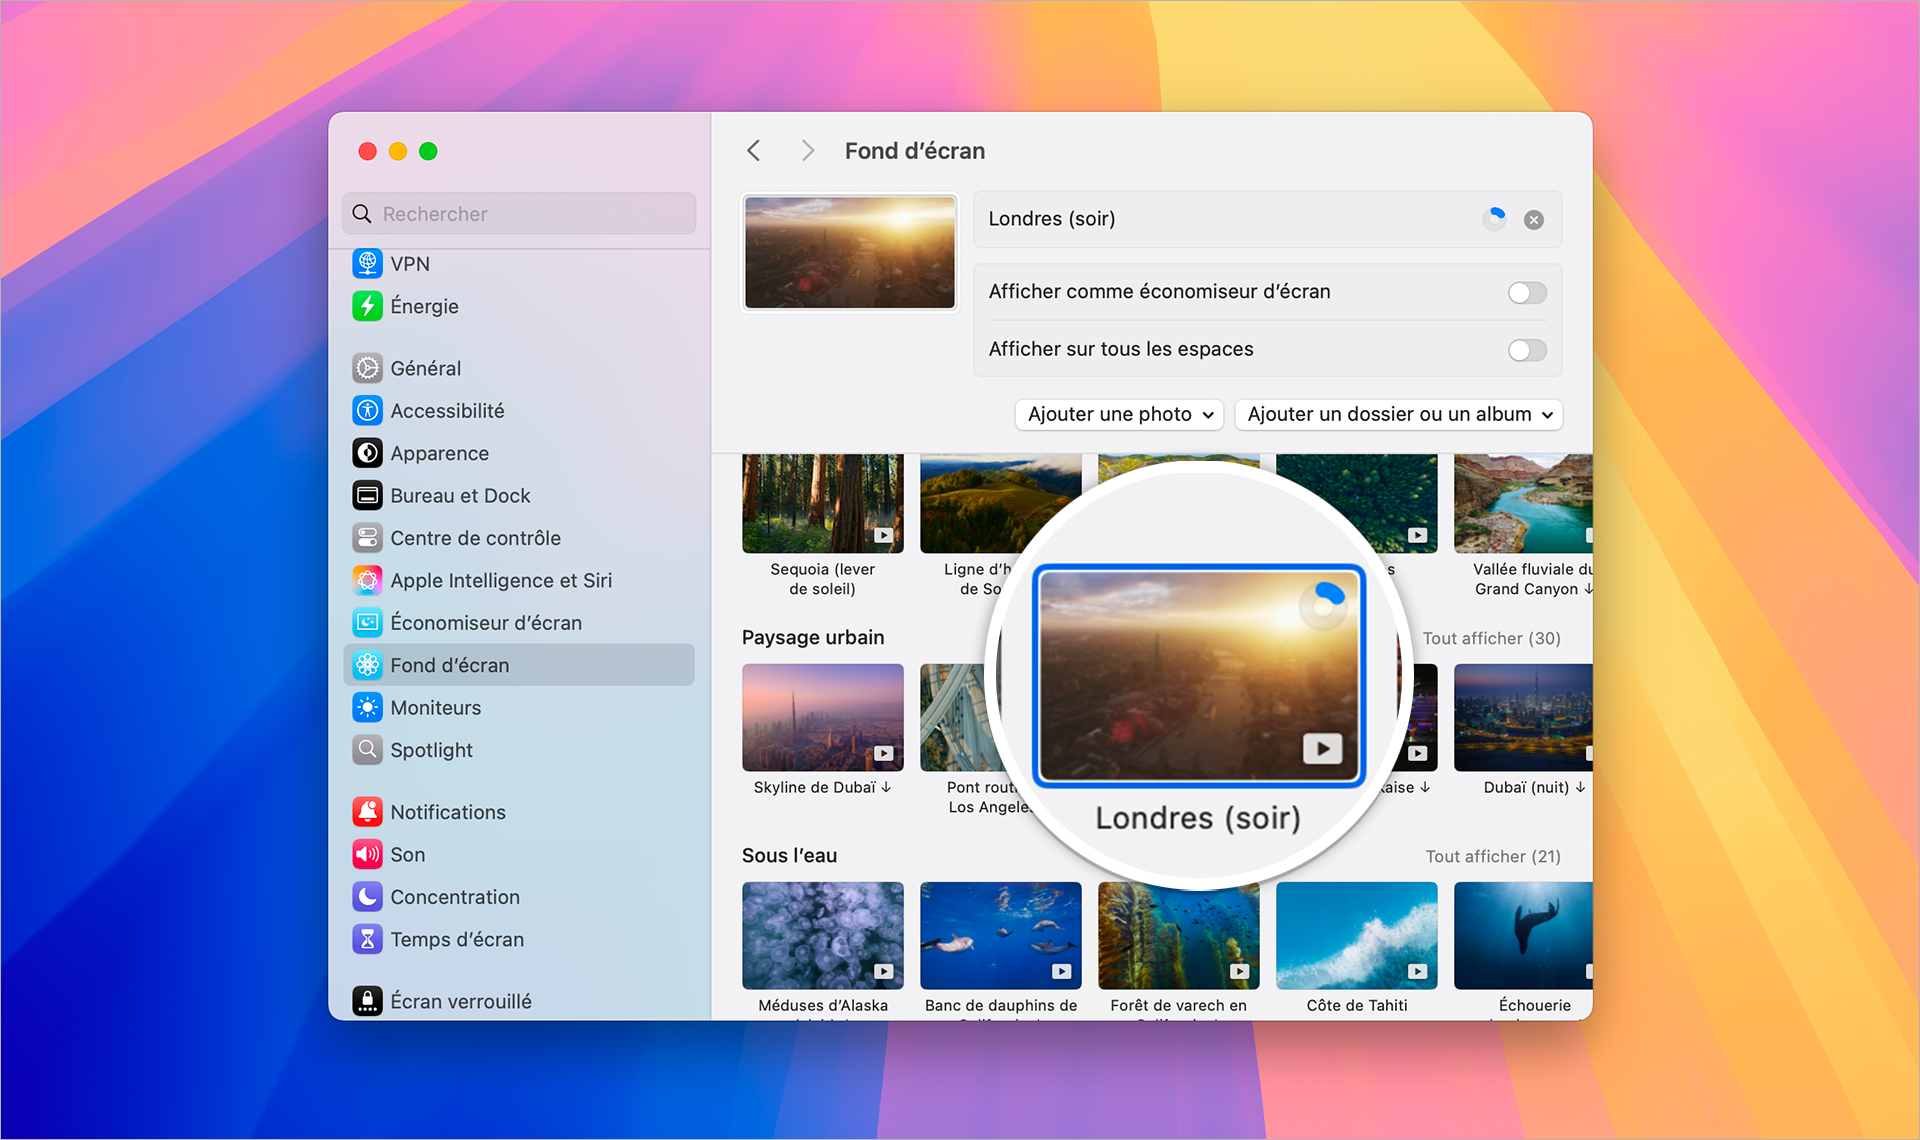Open the Moniteurs settings icon
Image resolution: width=1920 pixels, height=1140 pixels.
tap(368, 707)
